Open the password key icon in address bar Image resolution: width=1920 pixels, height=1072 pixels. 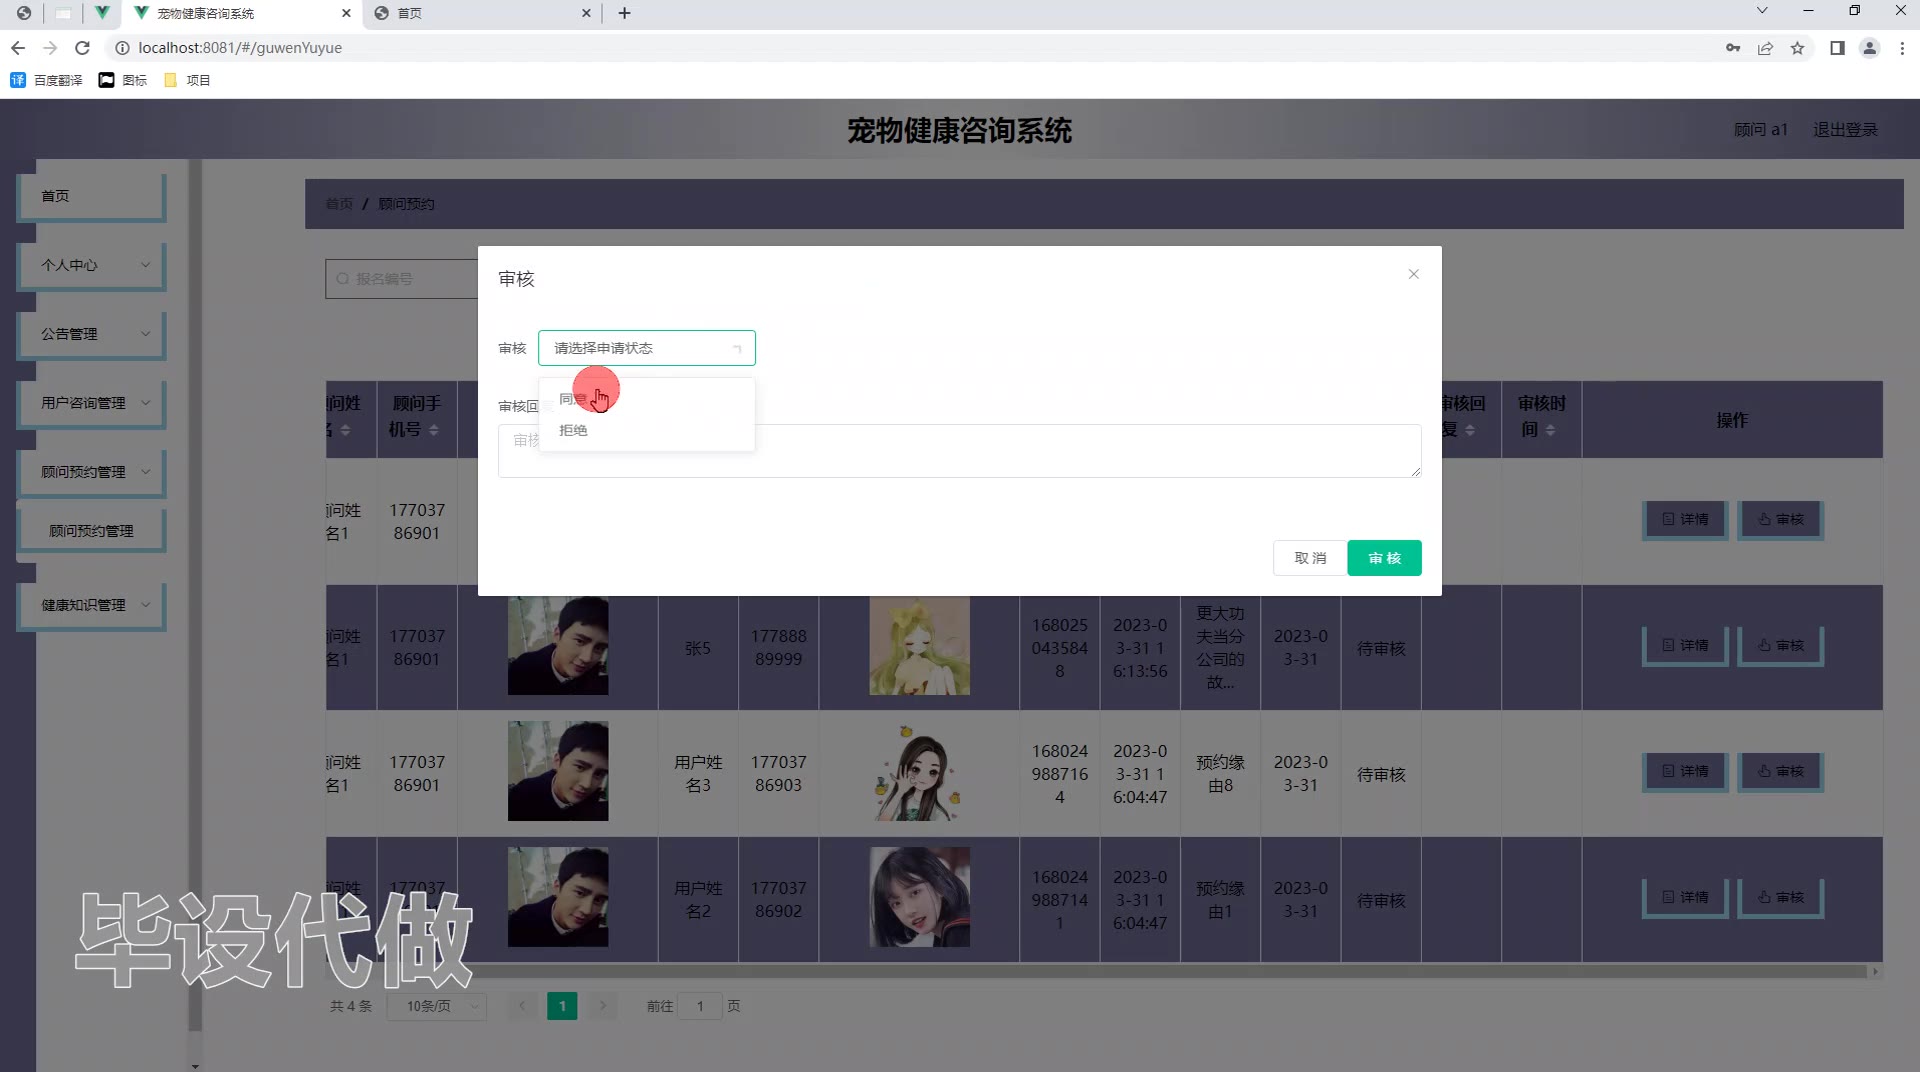point(1733,48)
